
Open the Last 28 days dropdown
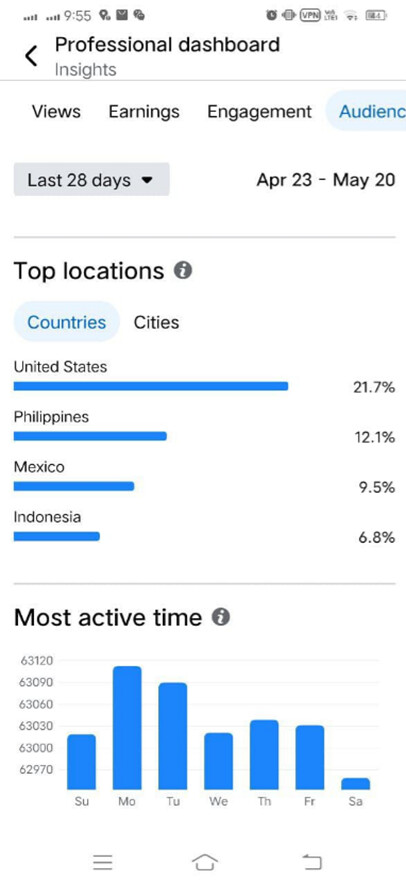pyautogui.click(x=92, y=180)
